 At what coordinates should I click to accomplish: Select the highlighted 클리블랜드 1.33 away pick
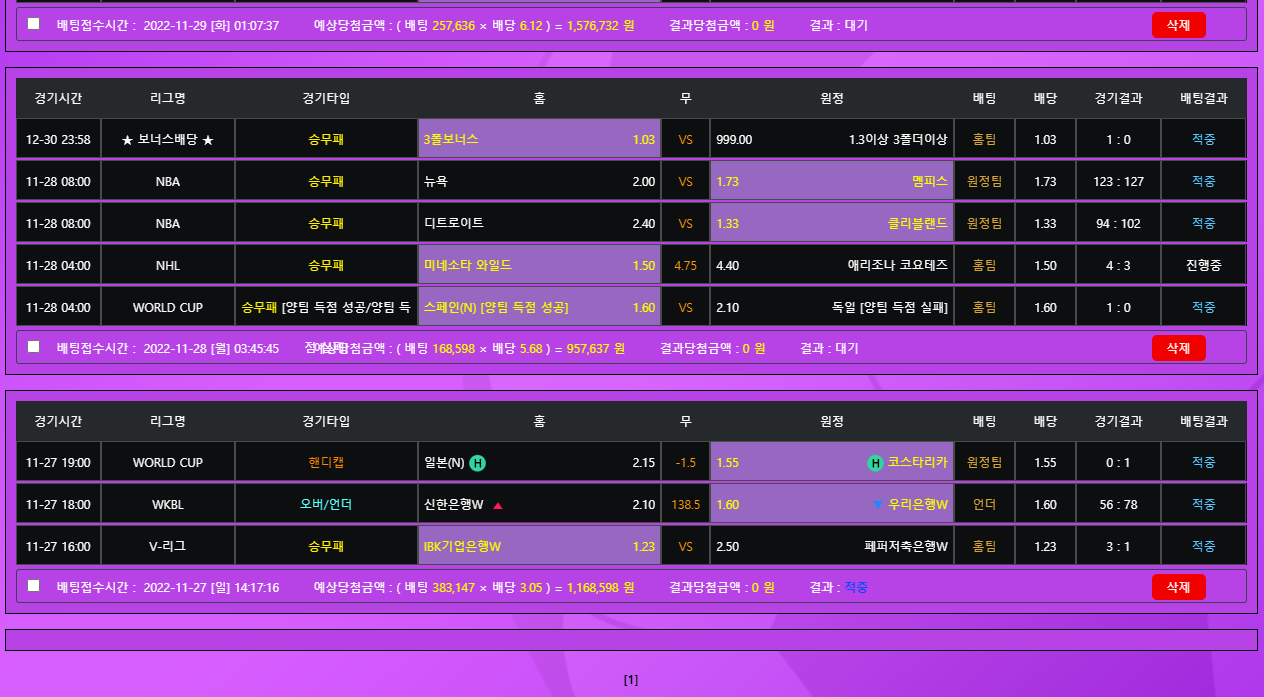pyautogui.click(x=832, y=224)
